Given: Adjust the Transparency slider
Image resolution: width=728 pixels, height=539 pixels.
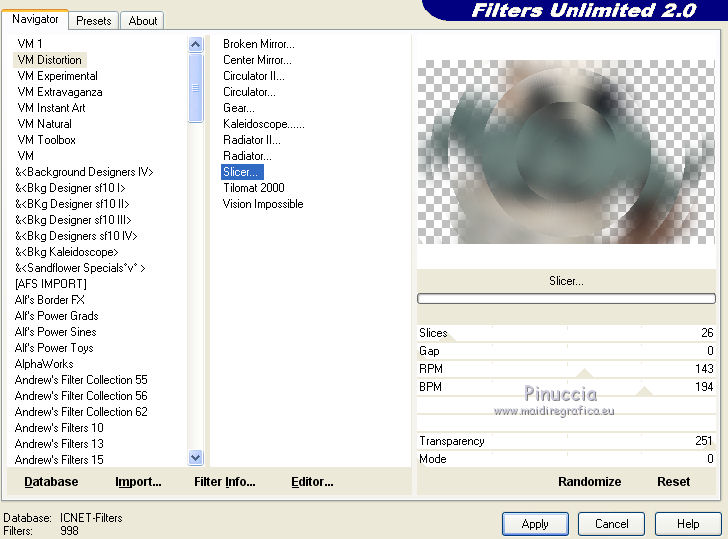Looking at the screenshot, I should (x=566, y=441).
